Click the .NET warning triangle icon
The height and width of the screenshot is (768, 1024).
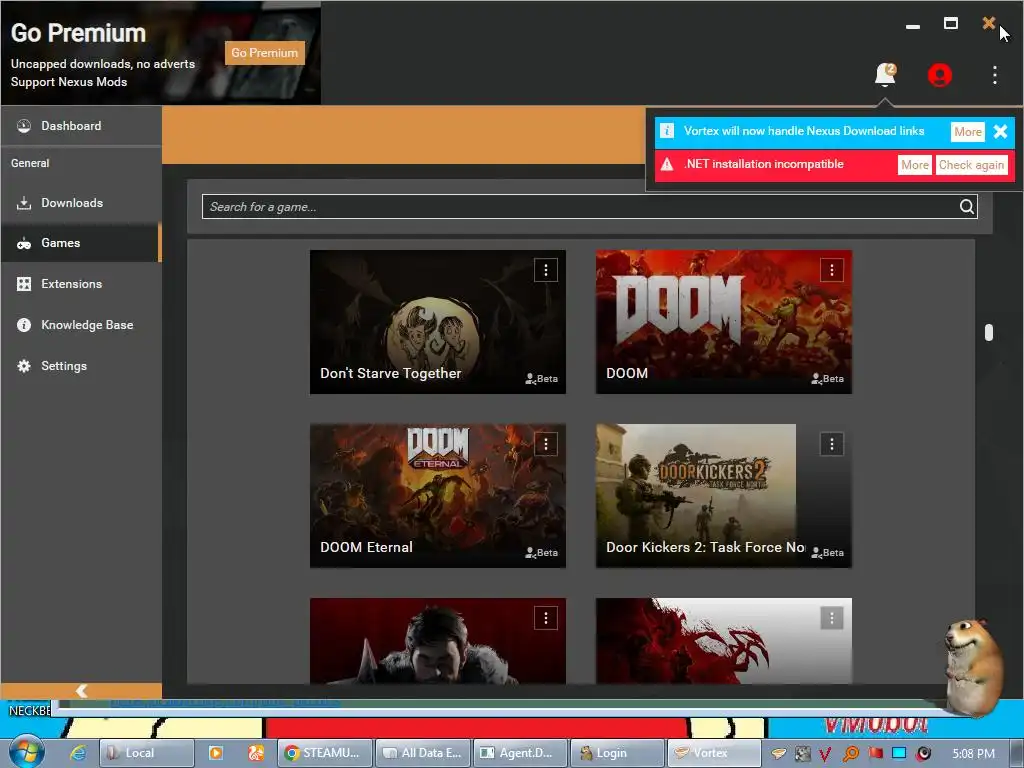667,165
